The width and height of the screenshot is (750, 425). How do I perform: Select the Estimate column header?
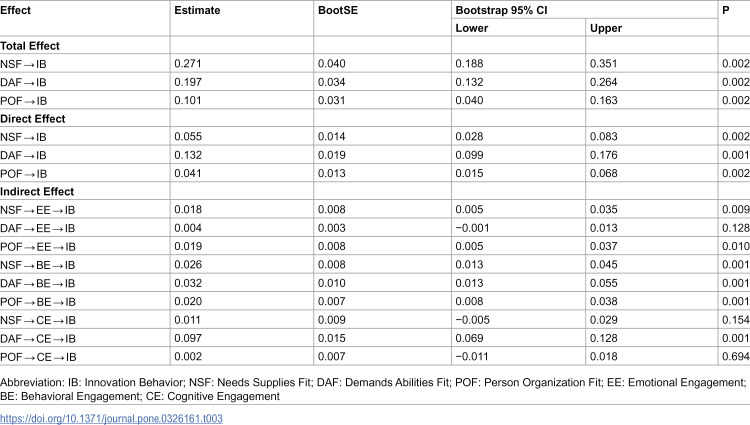[x=197, y=10]
